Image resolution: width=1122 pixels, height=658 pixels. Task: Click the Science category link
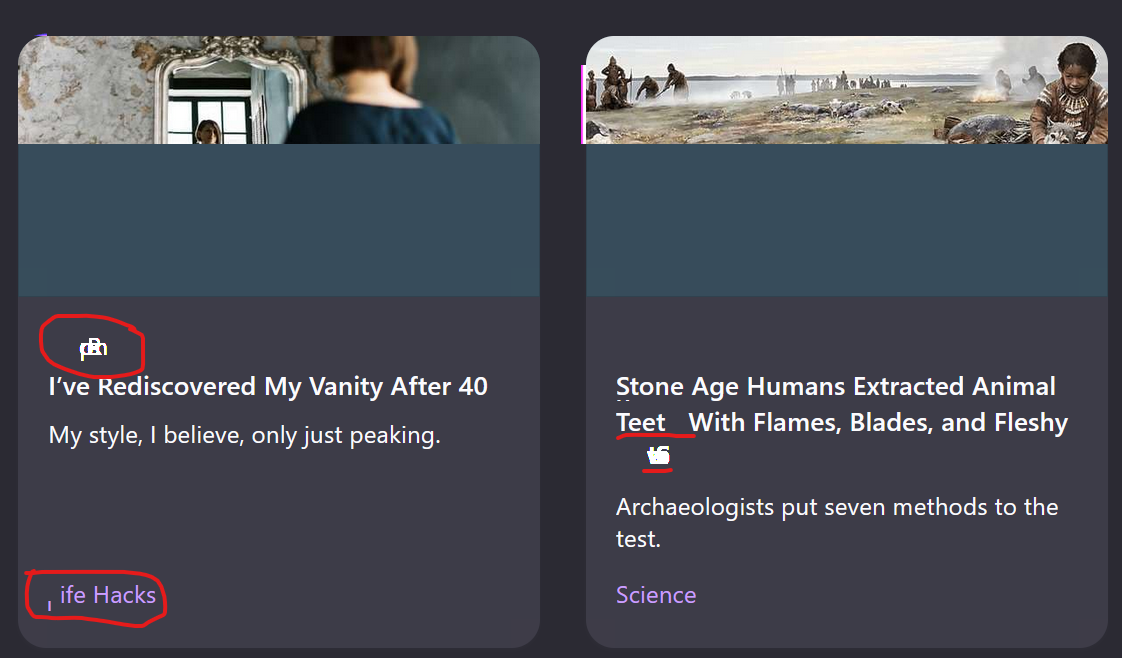[x=656, y=595]
